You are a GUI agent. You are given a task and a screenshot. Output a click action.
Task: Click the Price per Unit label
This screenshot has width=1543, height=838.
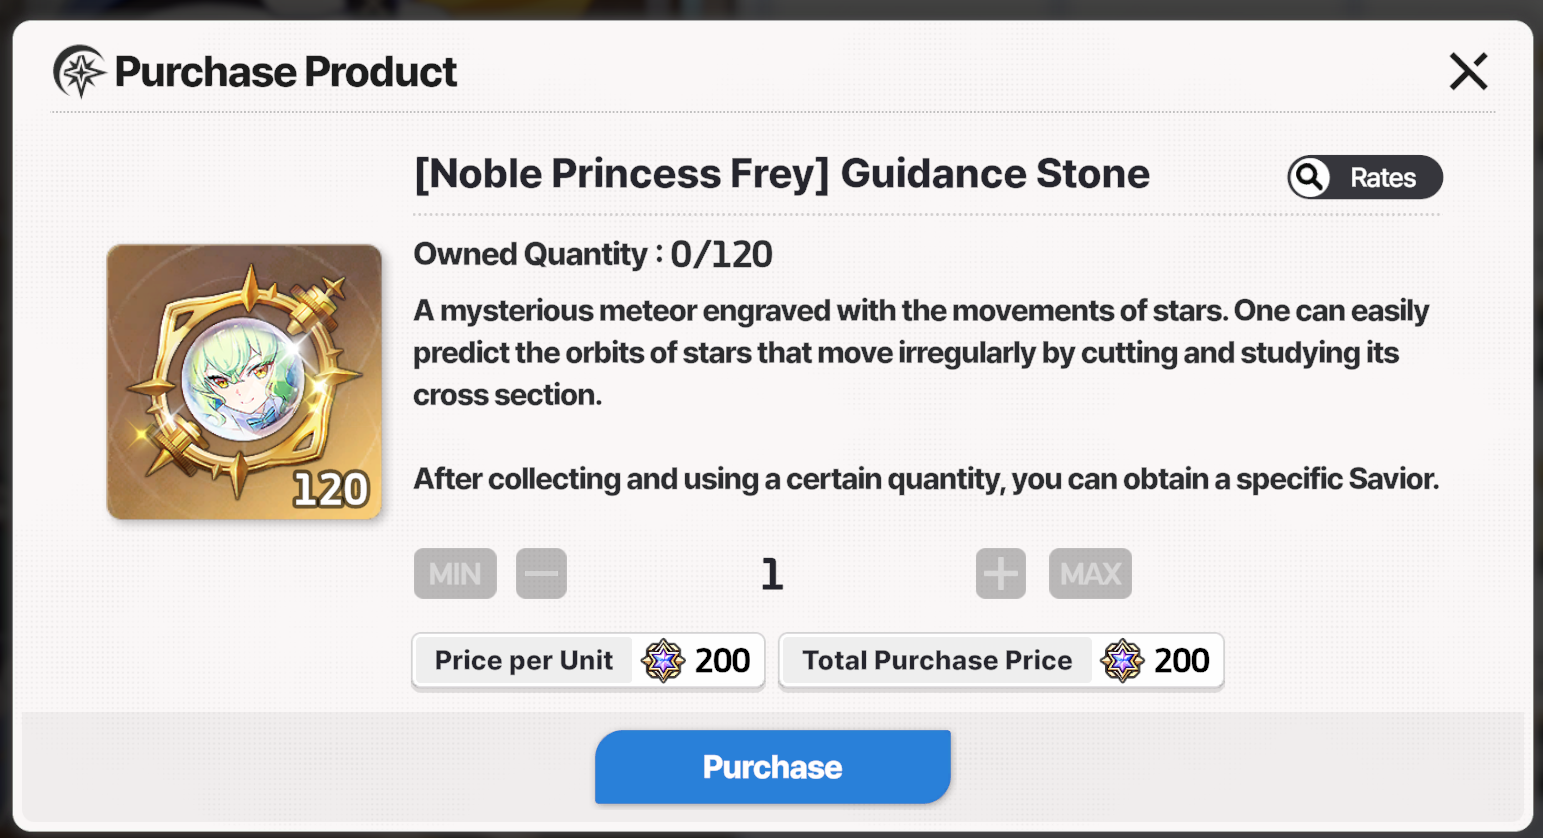[524, 661]
